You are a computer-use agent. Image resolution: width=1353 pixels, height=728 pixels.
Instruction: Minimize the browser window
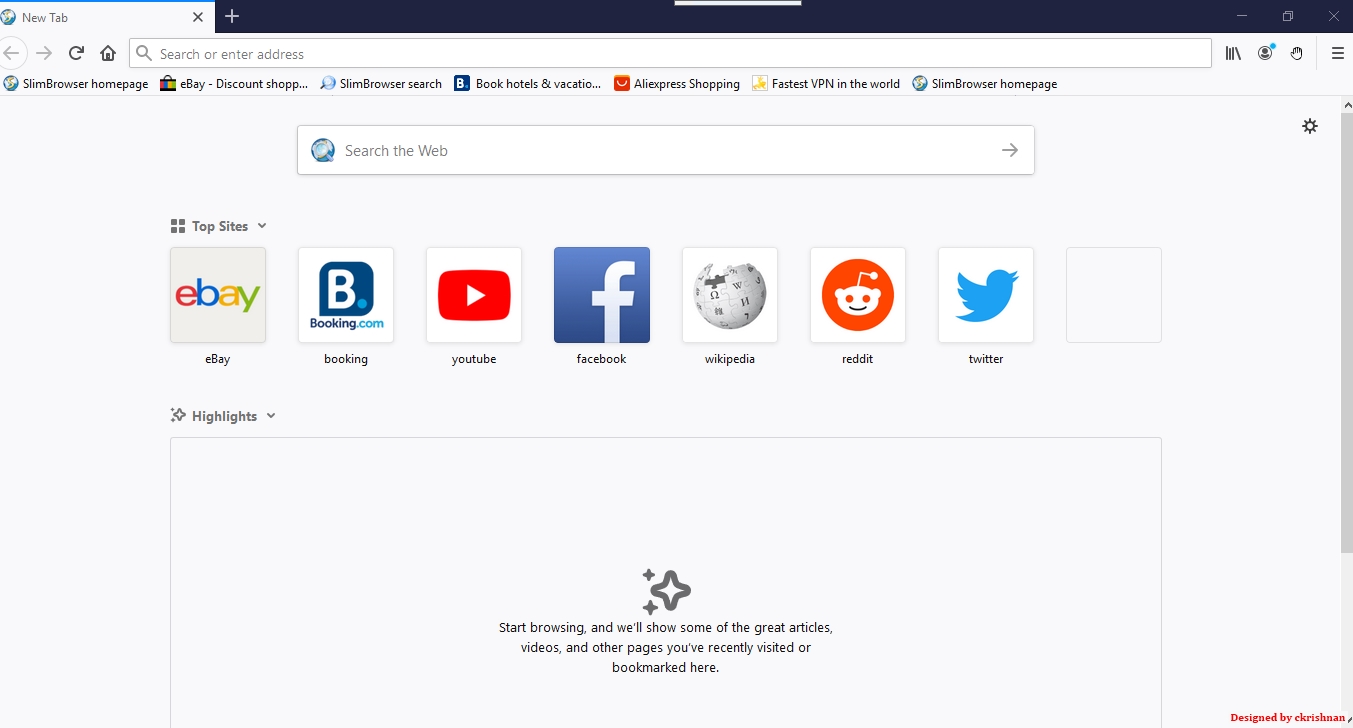[1242, 16]
